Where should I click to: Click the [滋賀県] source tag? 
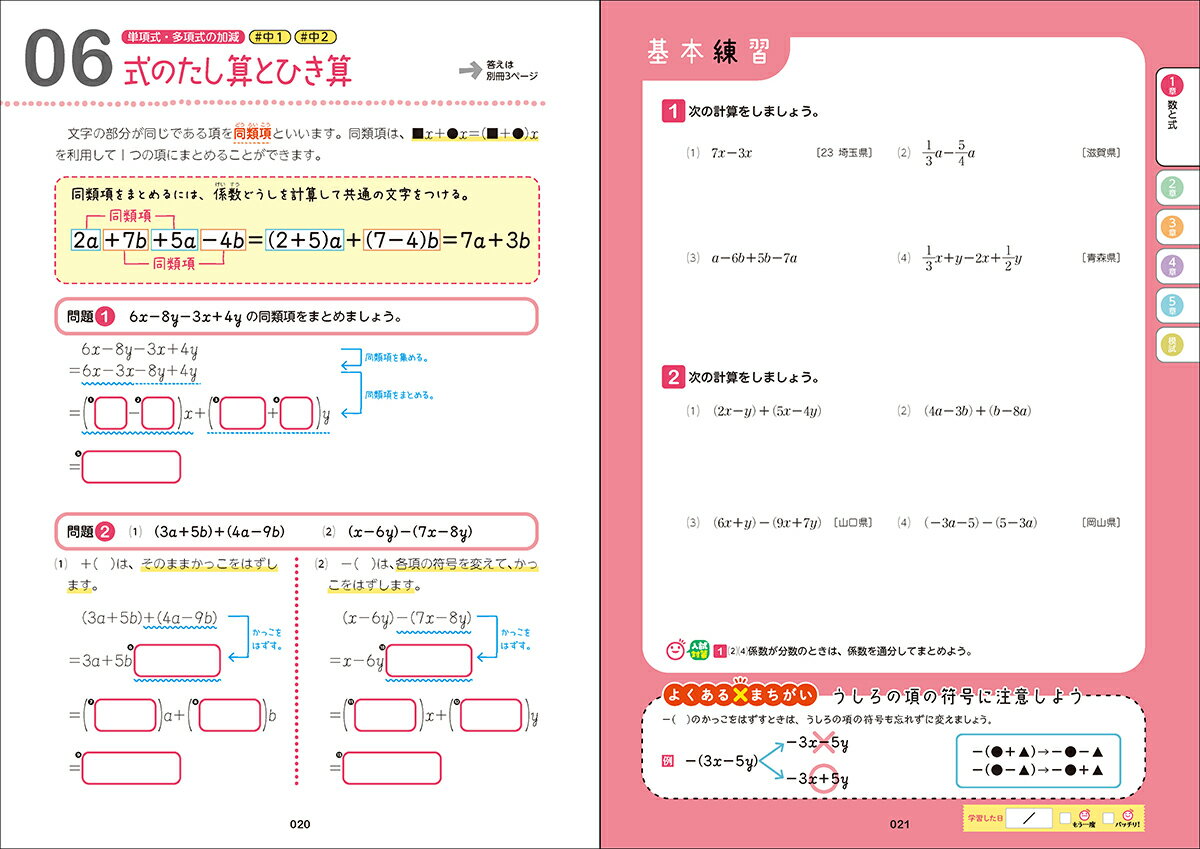(1100, 153)
